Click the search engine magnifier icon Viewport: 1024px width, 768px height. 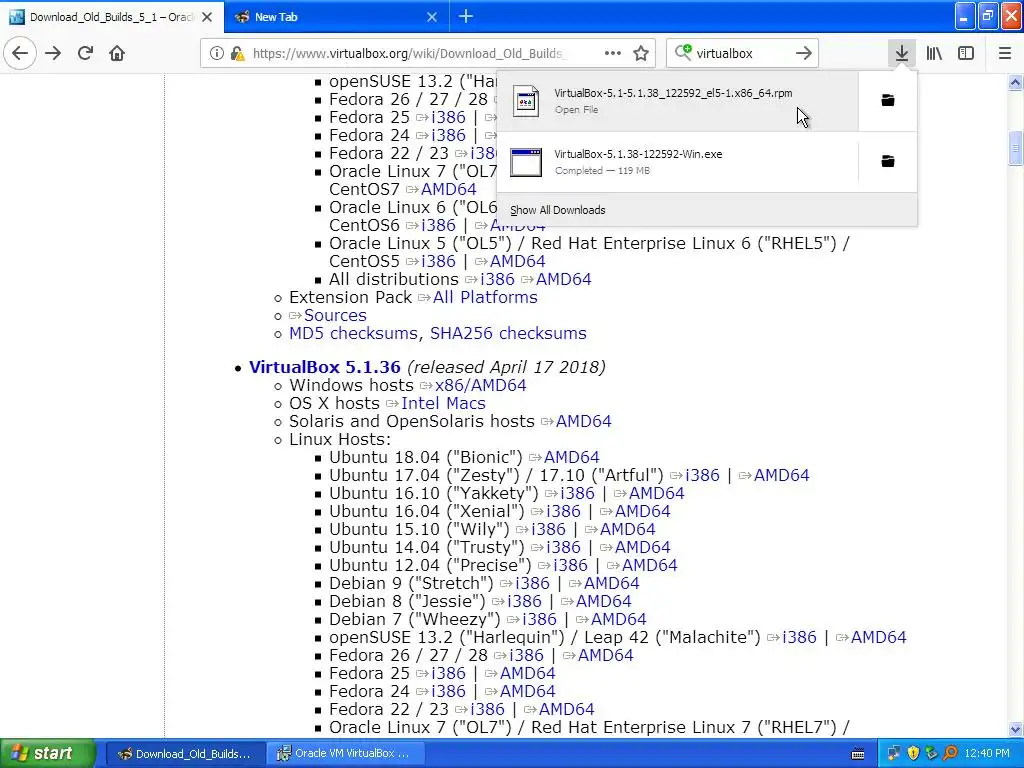[x=683, y=52]
